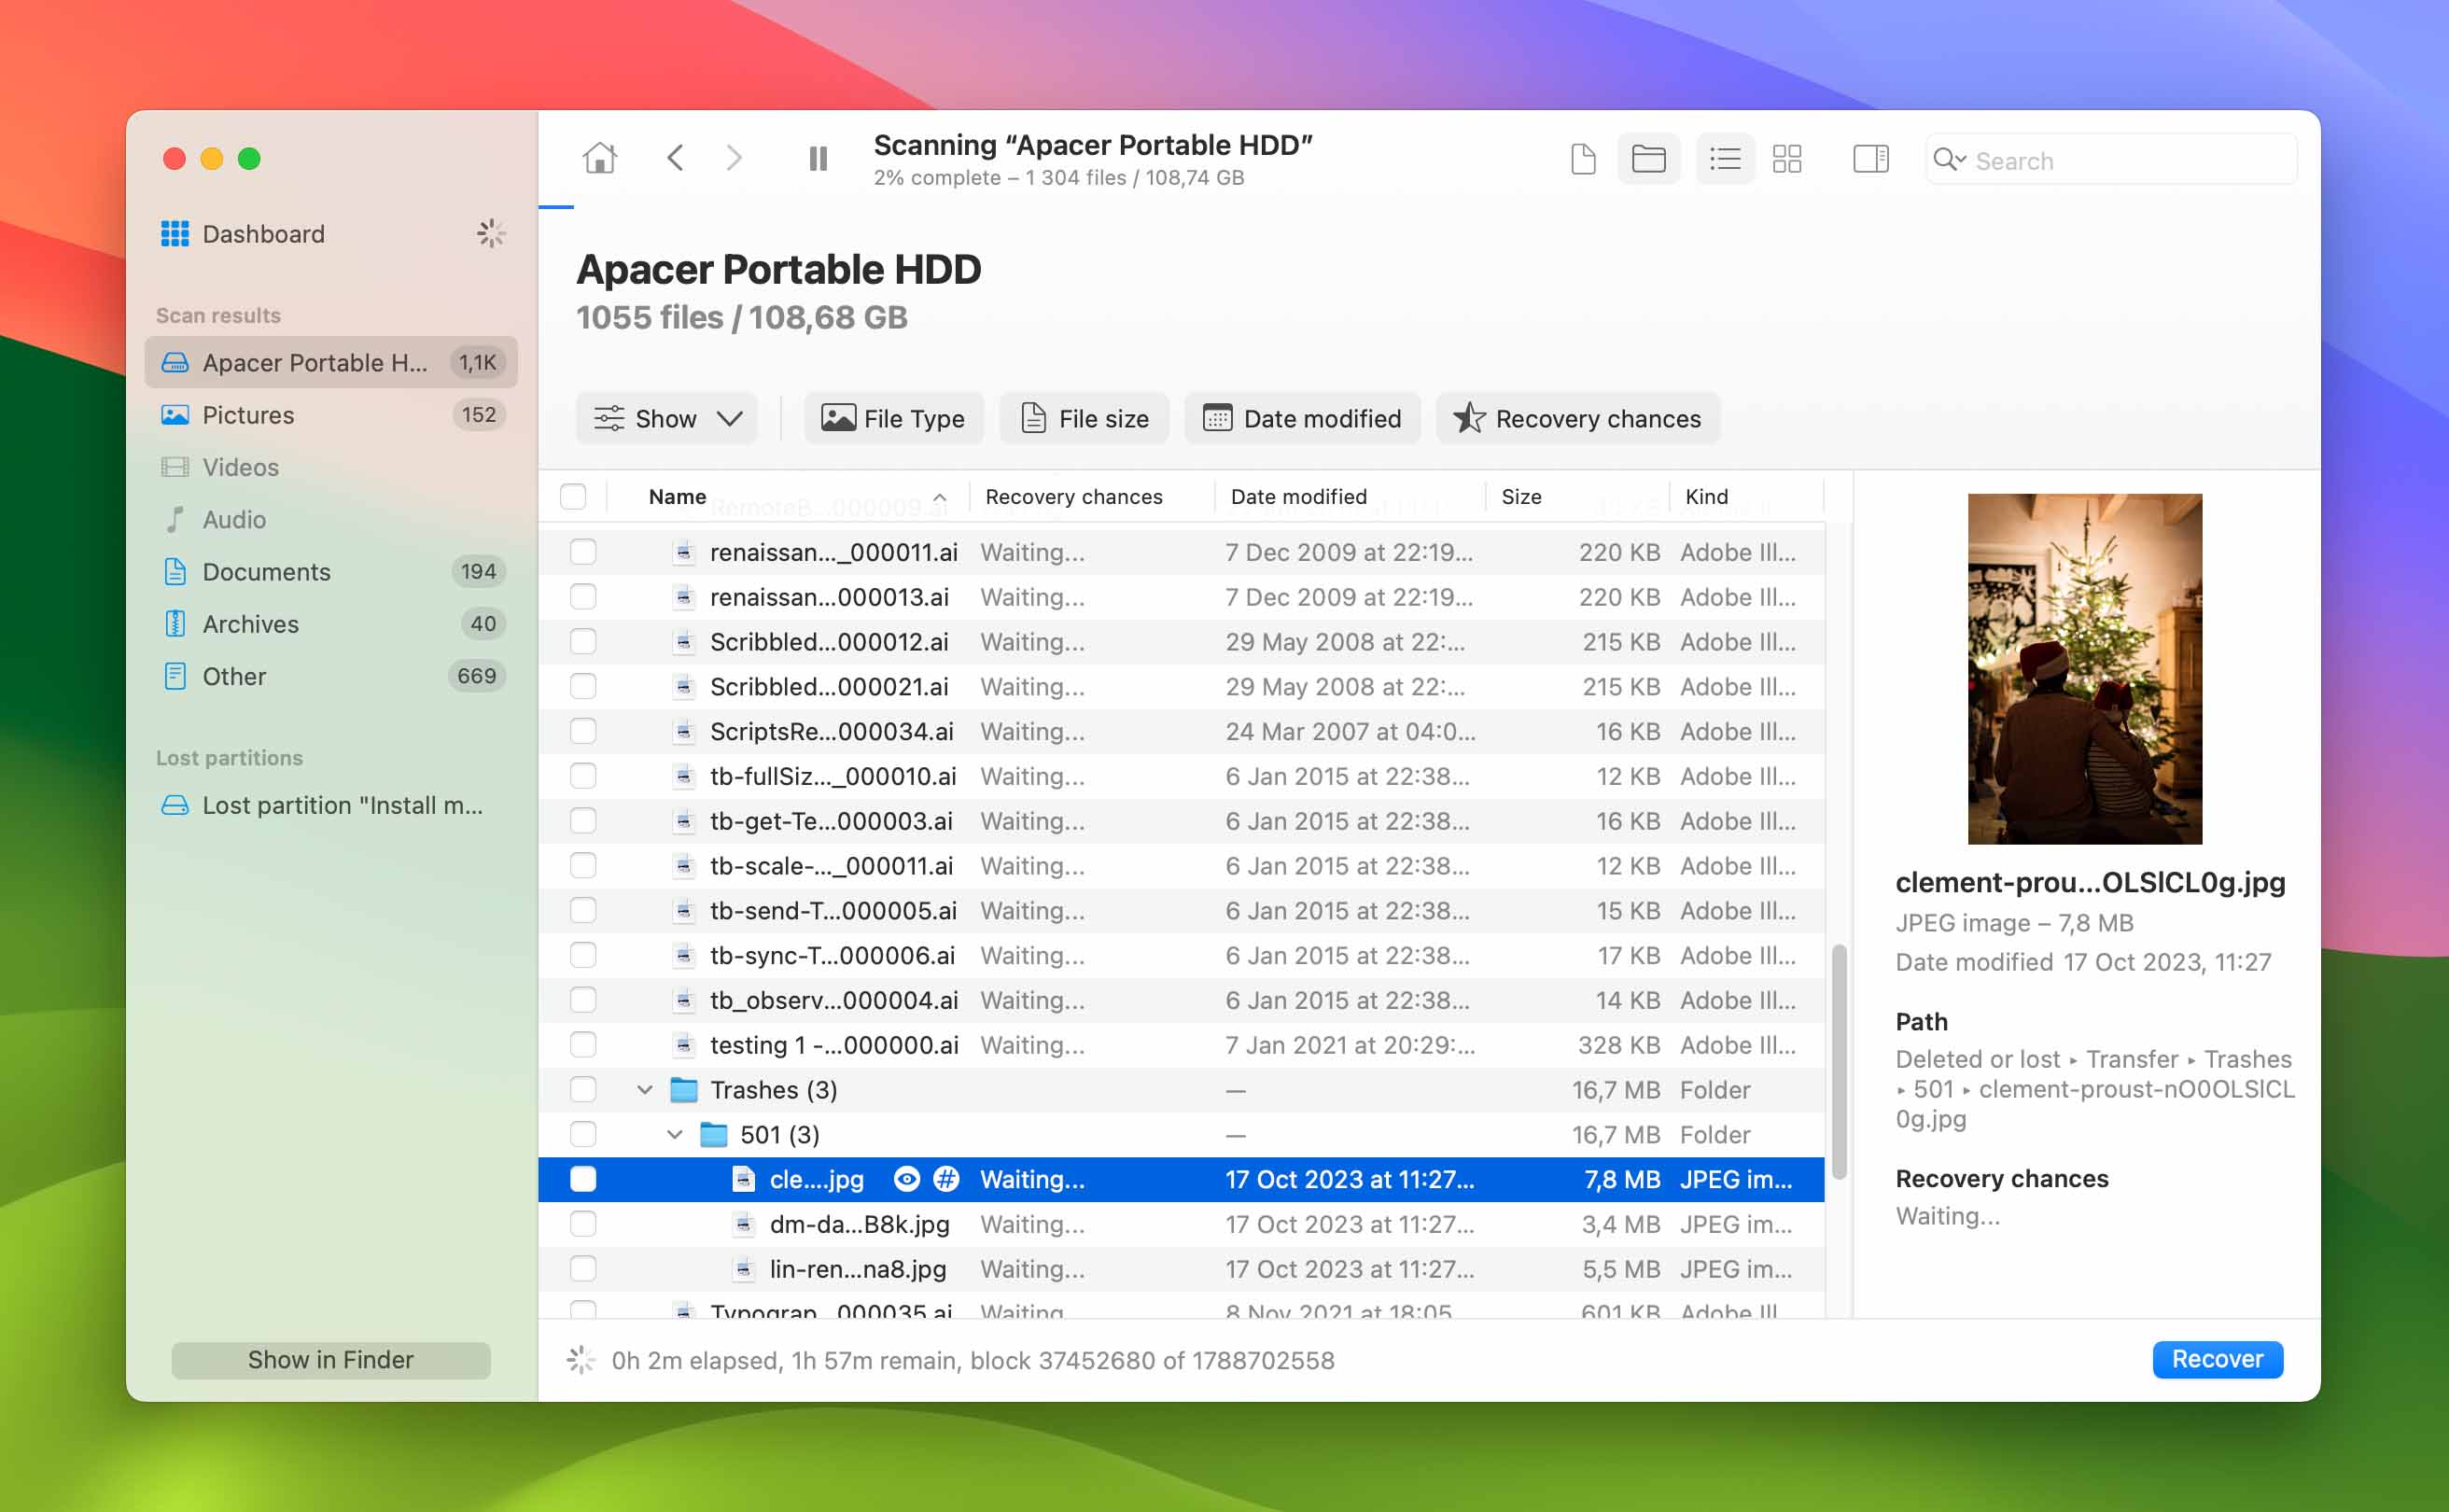2449x1512 pixels.
Task: Toggle checkbox for dm-da...B8k.jpg file
Action: coord(579,1224)
